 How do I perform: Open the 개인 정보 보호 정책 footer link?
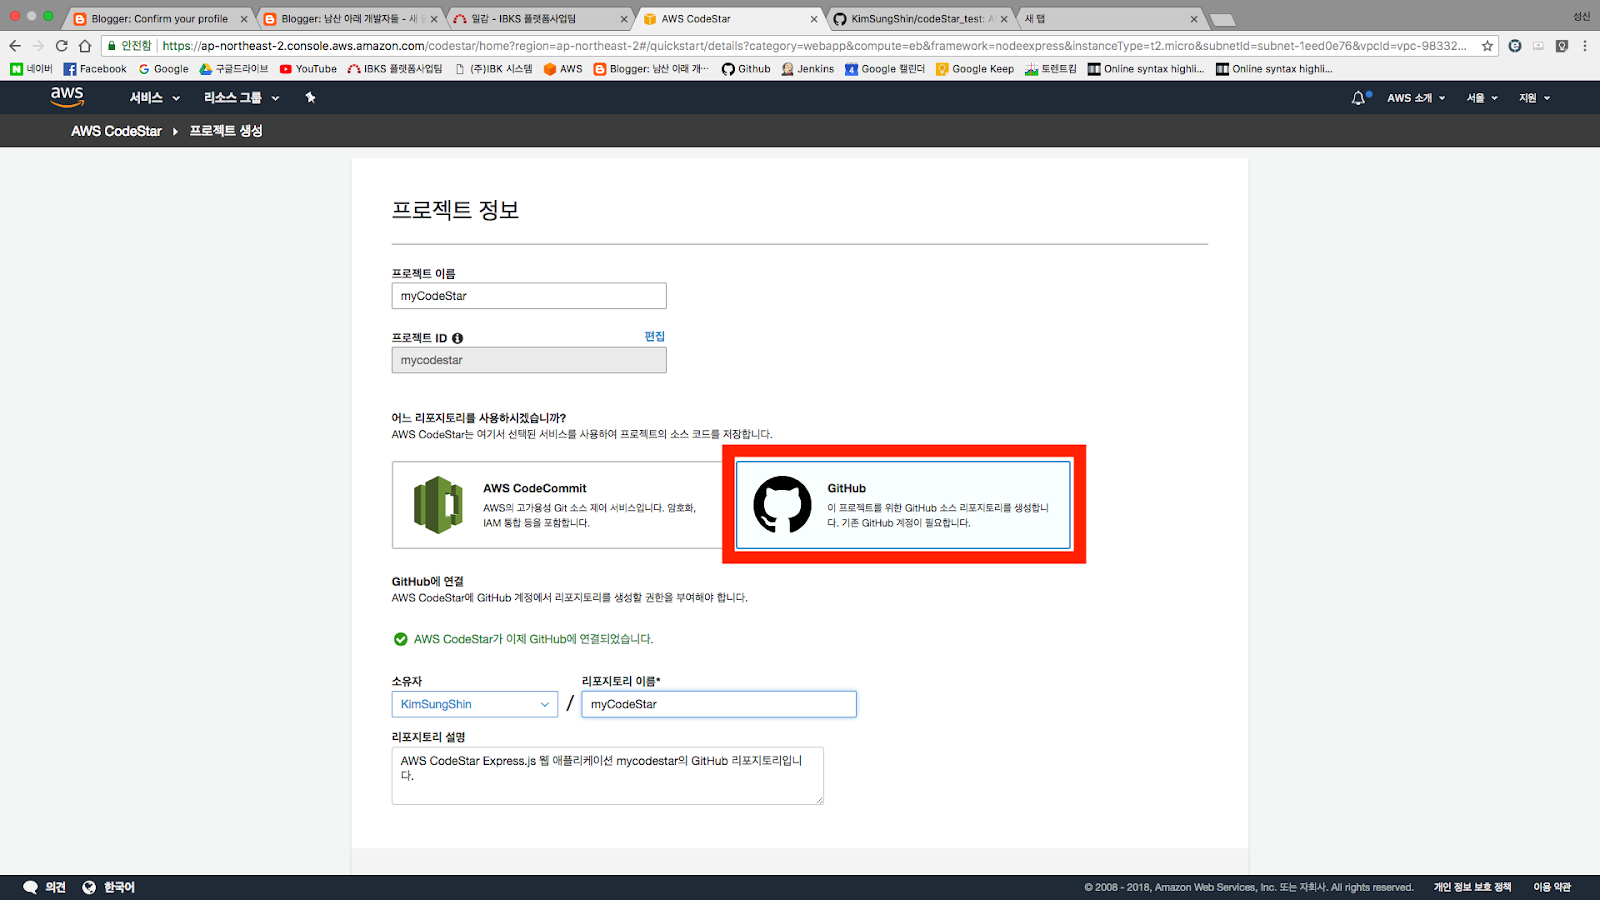coord(1472,887)
